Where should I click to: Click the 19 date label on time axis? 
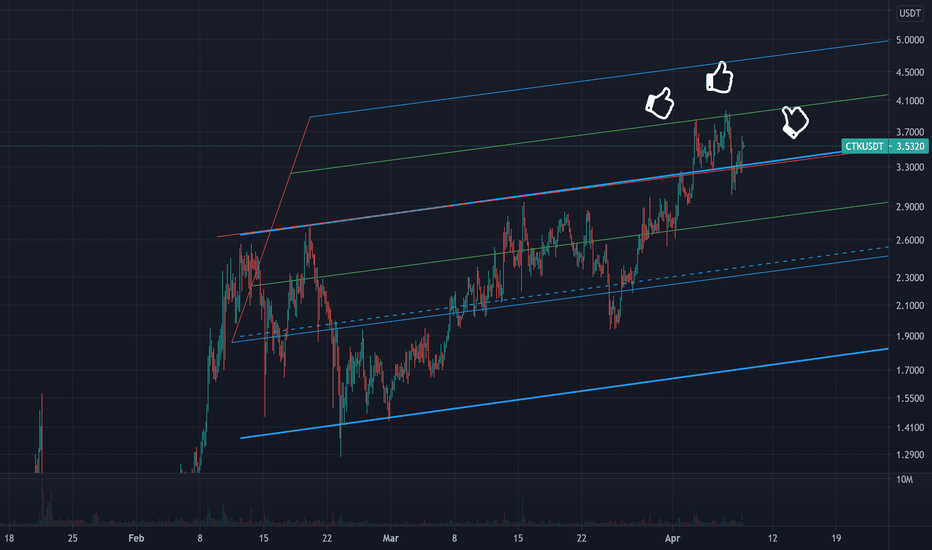click(x=836, y=538)
